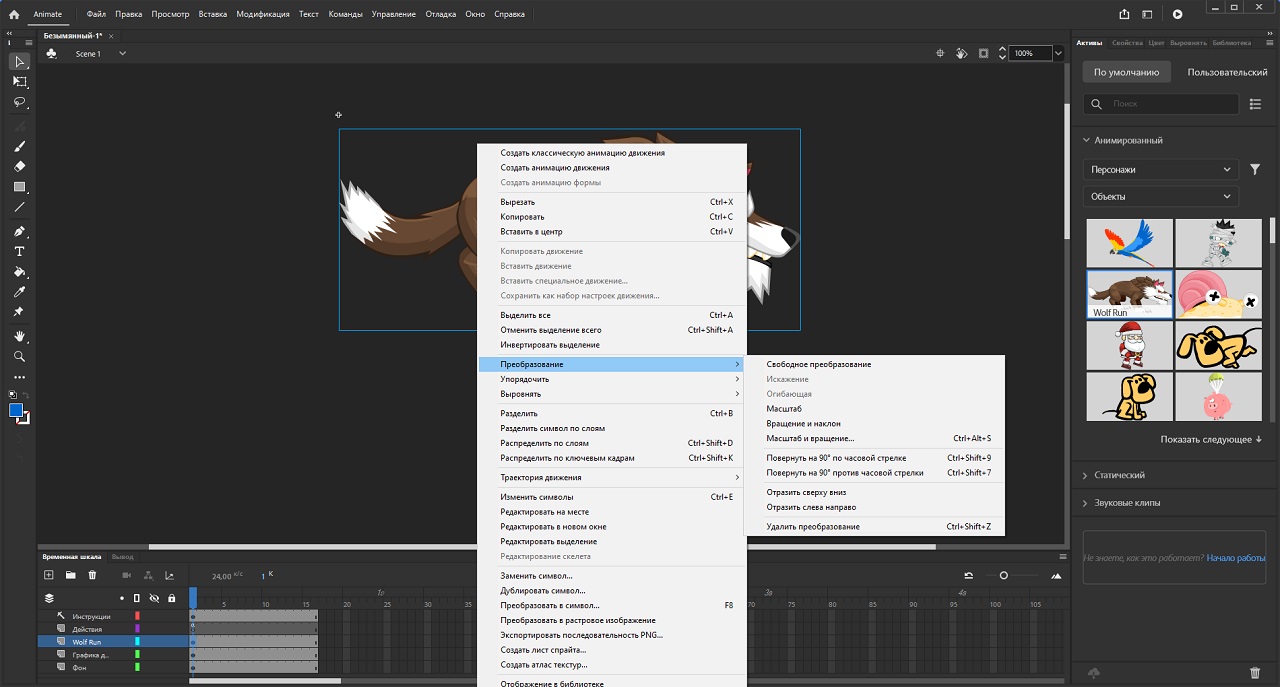
Task: Select the Wolf Run asset thumbnail
Action: click(x=1129, y=293)
